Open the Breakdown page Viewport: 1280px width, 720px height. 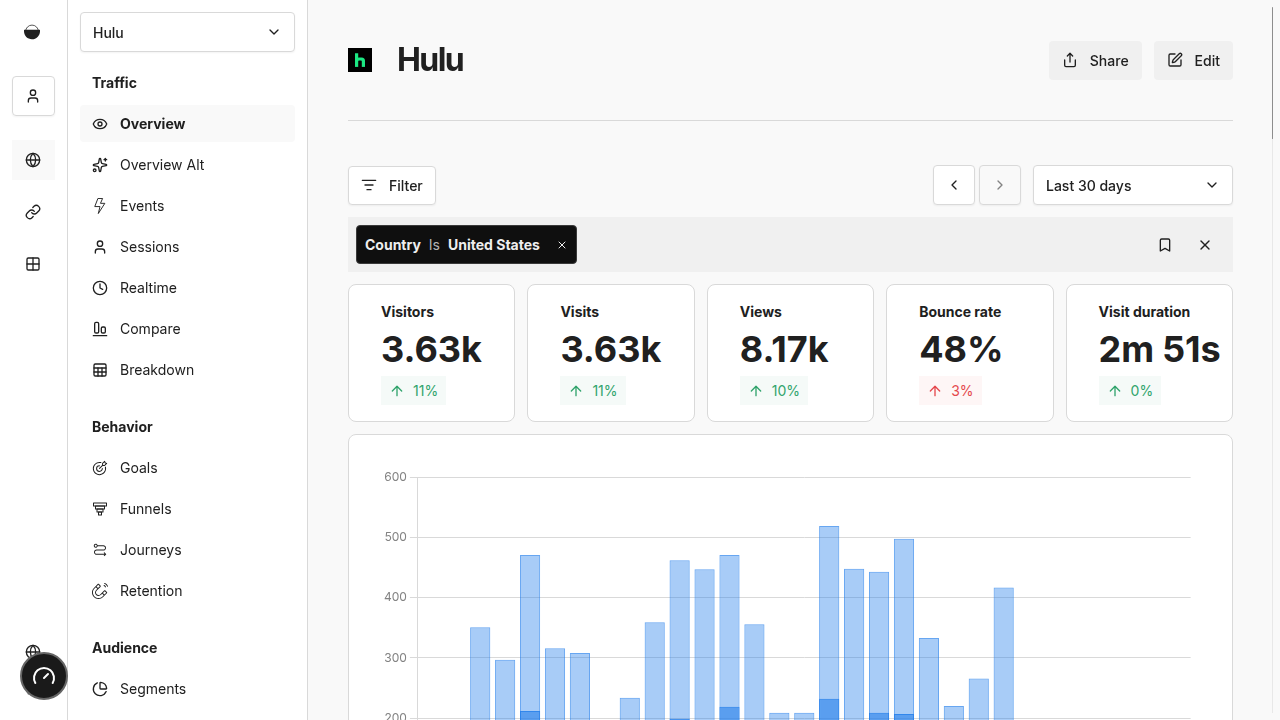tap(187, 370)
